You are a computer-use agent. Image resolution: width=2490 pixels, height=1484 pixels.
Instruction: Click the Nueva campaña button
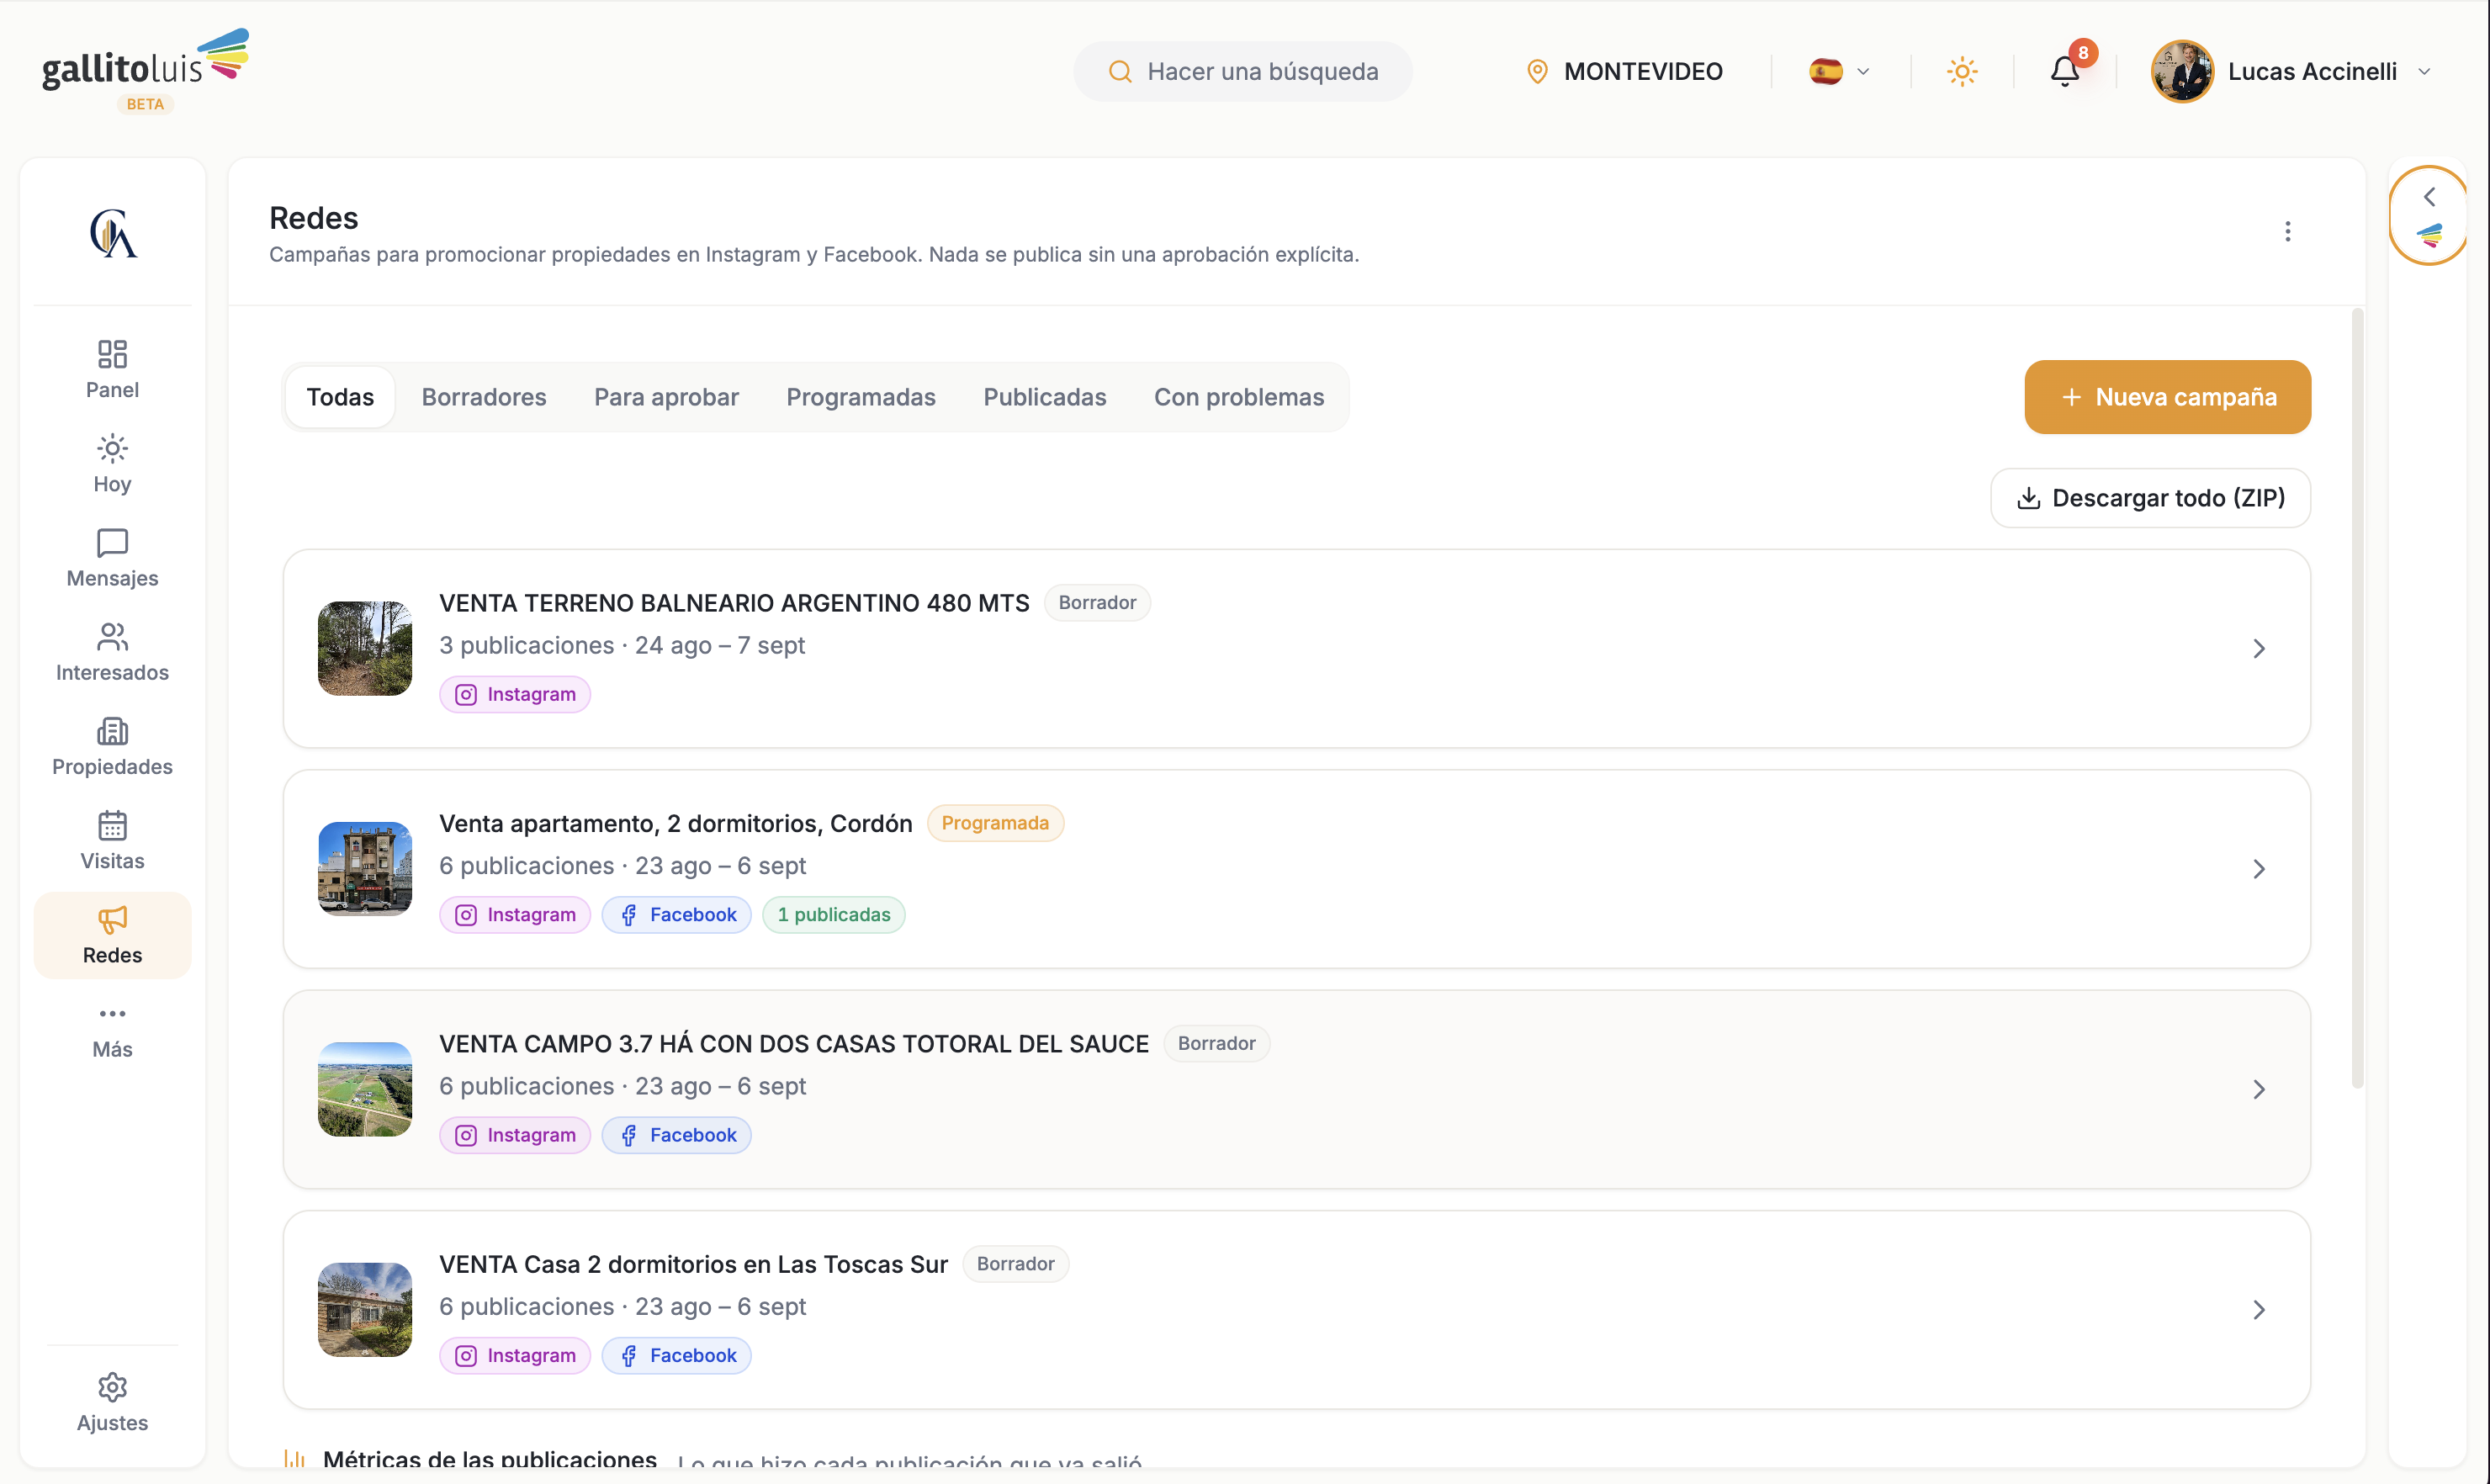pos(2167,397)
